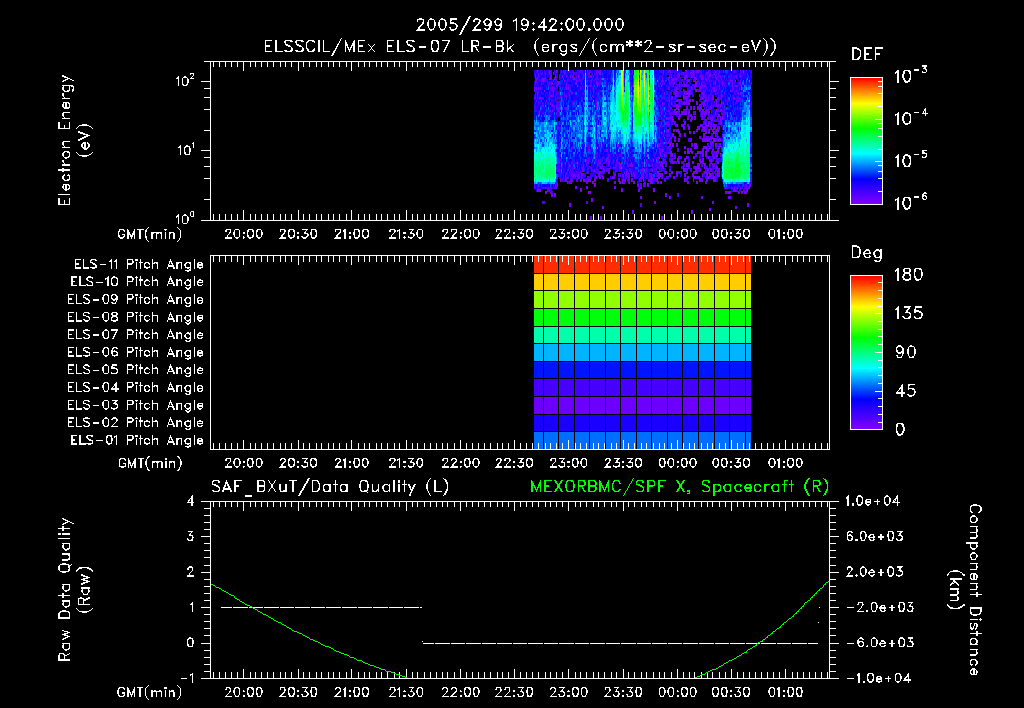Click the 10⁻⁶ DEF scale value
The image size is (1024, 708).
910,202
